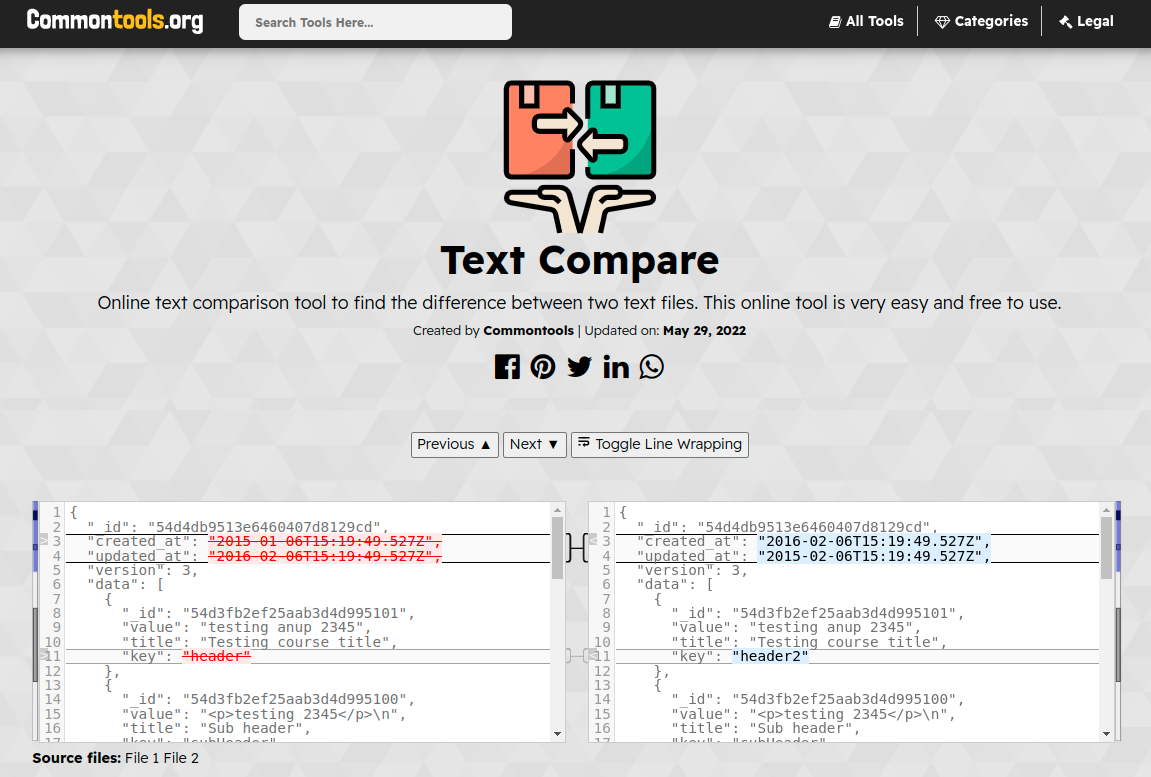1151x777 pixels.
Task: Click merge arrow on right line 3
Action: coord(593,541)
